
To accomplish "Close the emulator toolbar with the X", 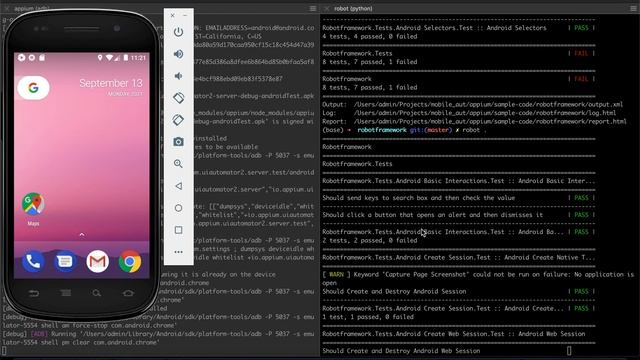I will tap(172, 16).
